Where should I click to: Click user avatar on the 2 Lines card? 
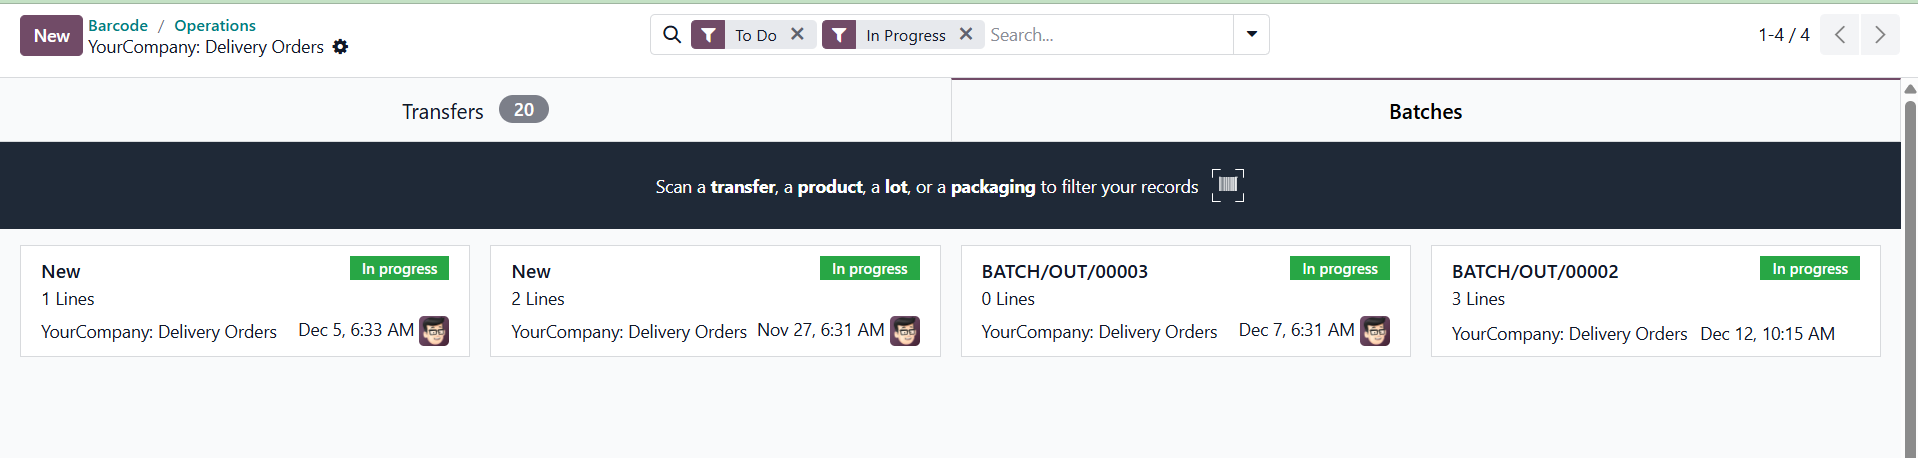point(905,331)
